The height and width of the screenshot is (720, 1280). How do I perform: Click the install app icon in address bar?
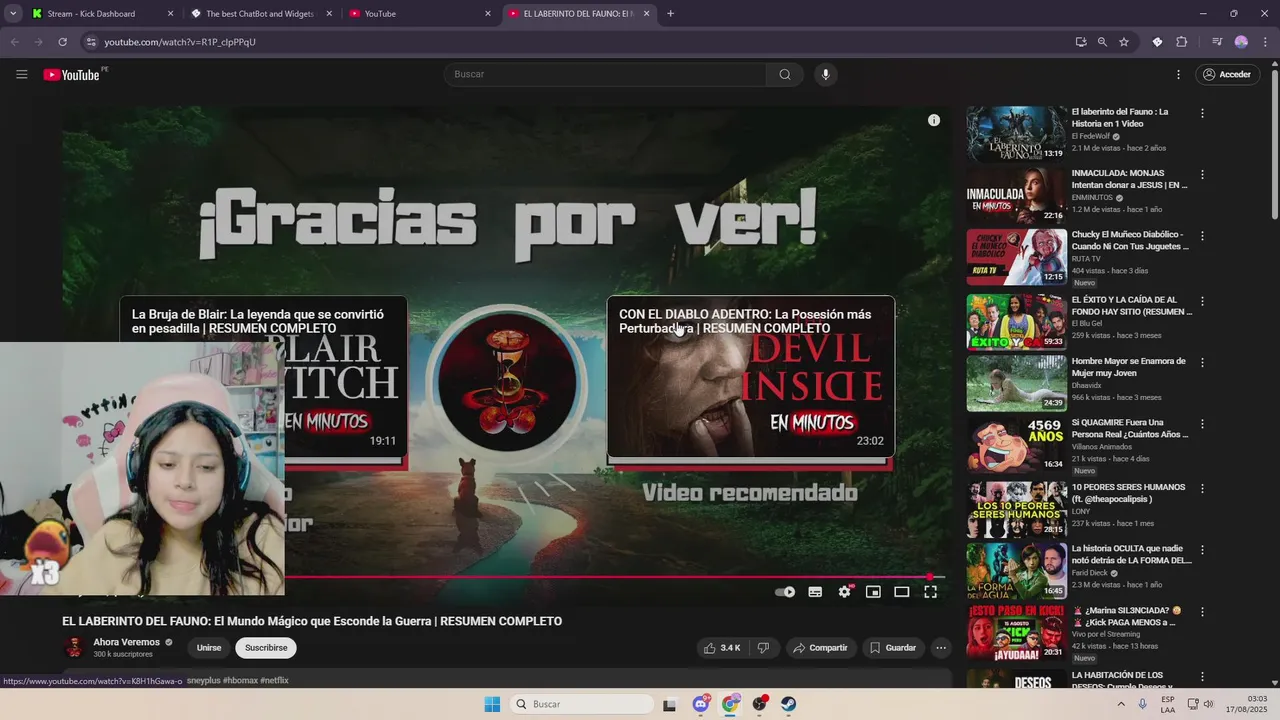coord(1080,42)
